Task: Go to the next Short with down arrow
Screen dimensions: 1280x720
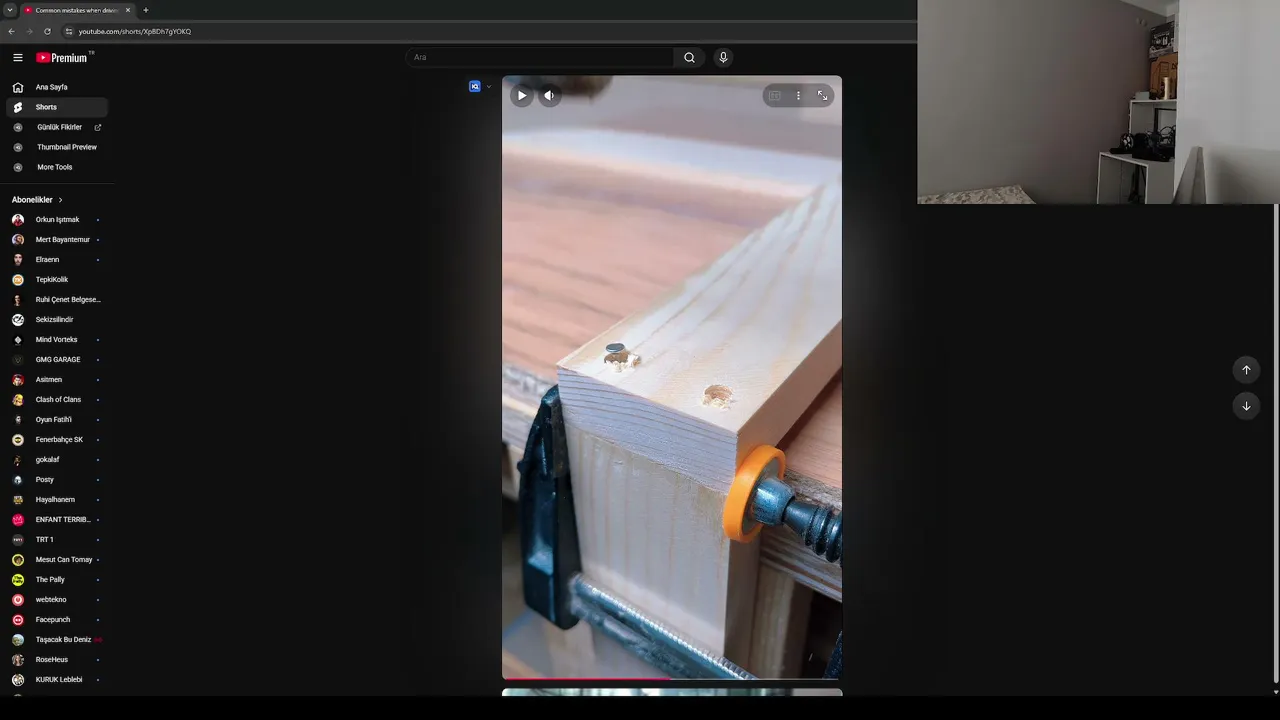Action: [1246, 406]
